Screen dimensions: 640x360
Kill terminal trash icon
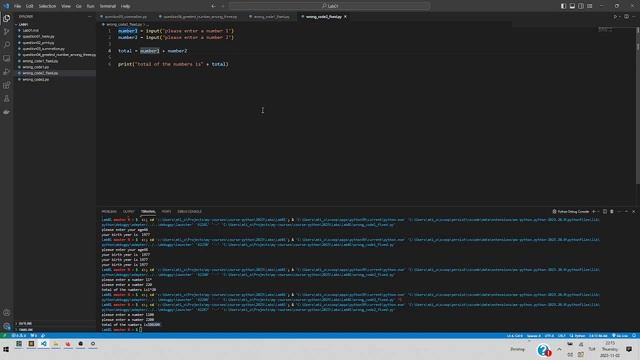[611, 211]
